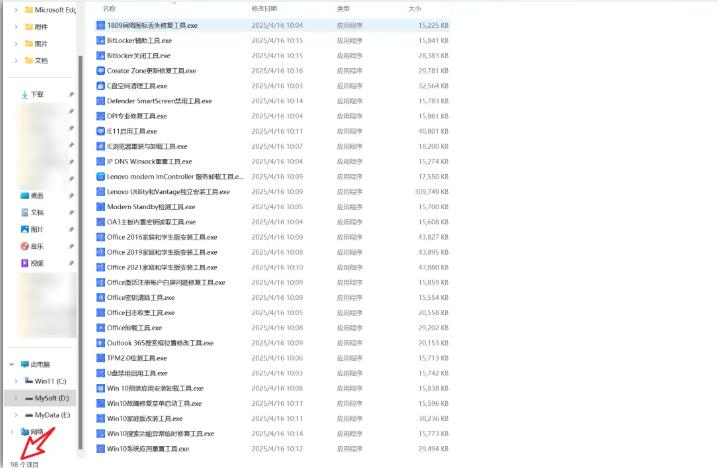Click the Creator Zone更新修复工具.exe file icon
Image resolution: width=718 pixels, height=468 pixels.
pyautogui.click(x=100, y=71)
